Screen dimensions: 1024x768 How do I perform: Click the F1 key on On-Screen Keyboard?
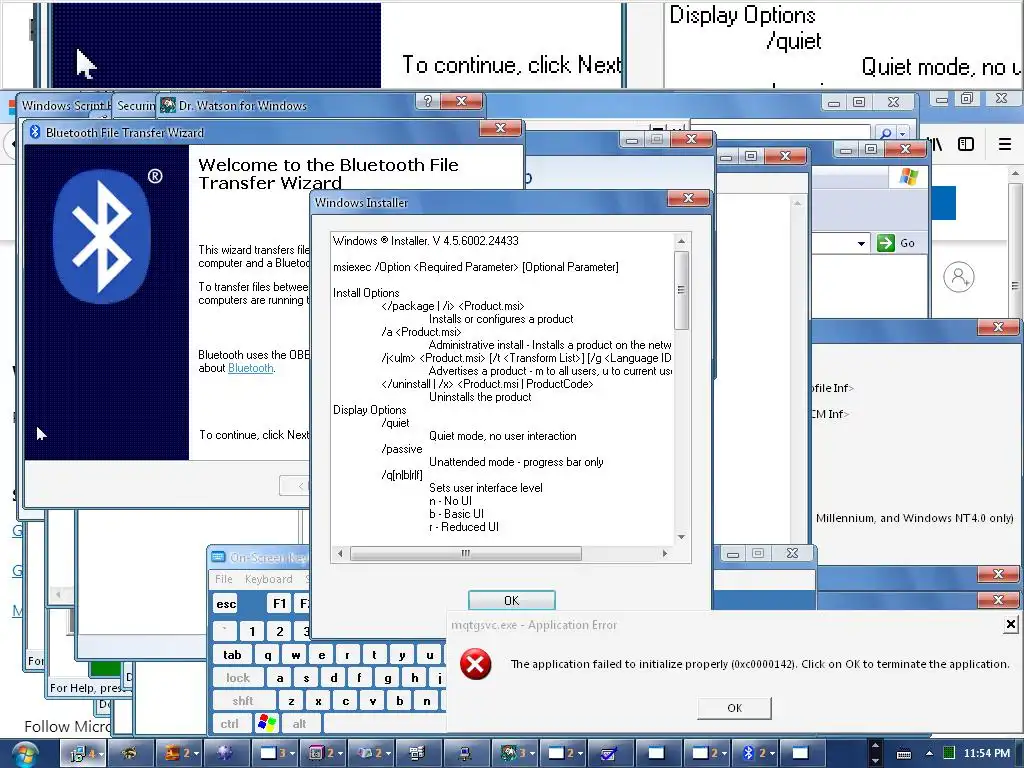pyautogui.click(x=280, y=603)
